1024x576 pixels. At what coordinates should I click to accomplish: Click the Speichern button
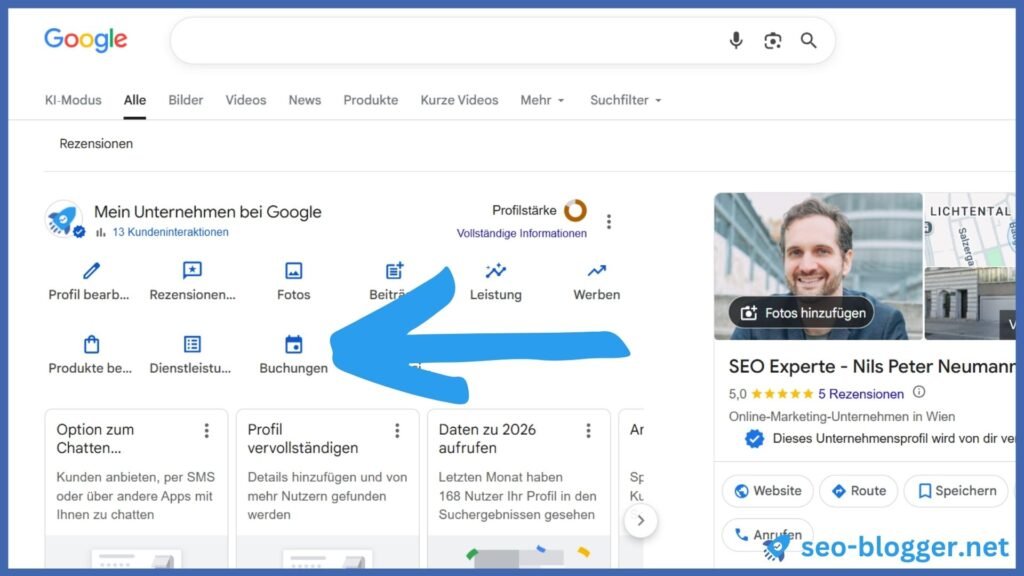tap(957, 491)
